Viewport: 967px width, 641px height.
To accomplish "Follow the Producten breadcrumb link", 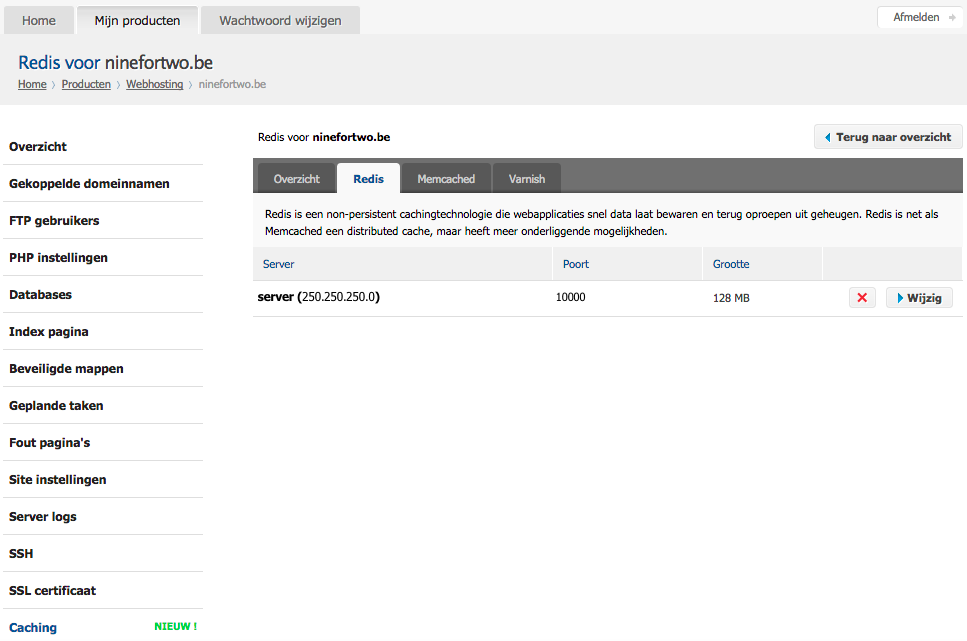I will (86, 84).
